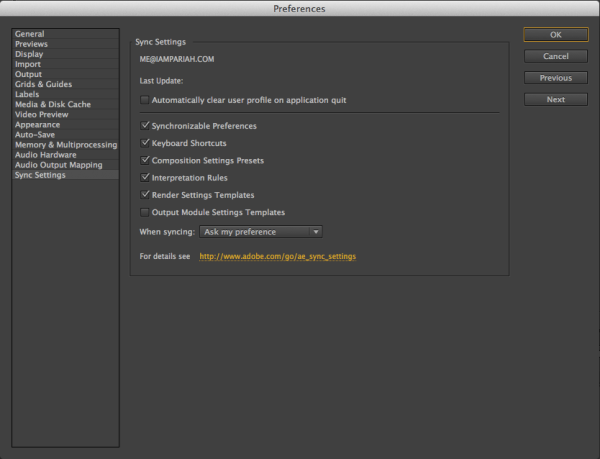Screen dimensions: 600x459
Task: Go to Previous preferences page
Action: pos(555,78)
